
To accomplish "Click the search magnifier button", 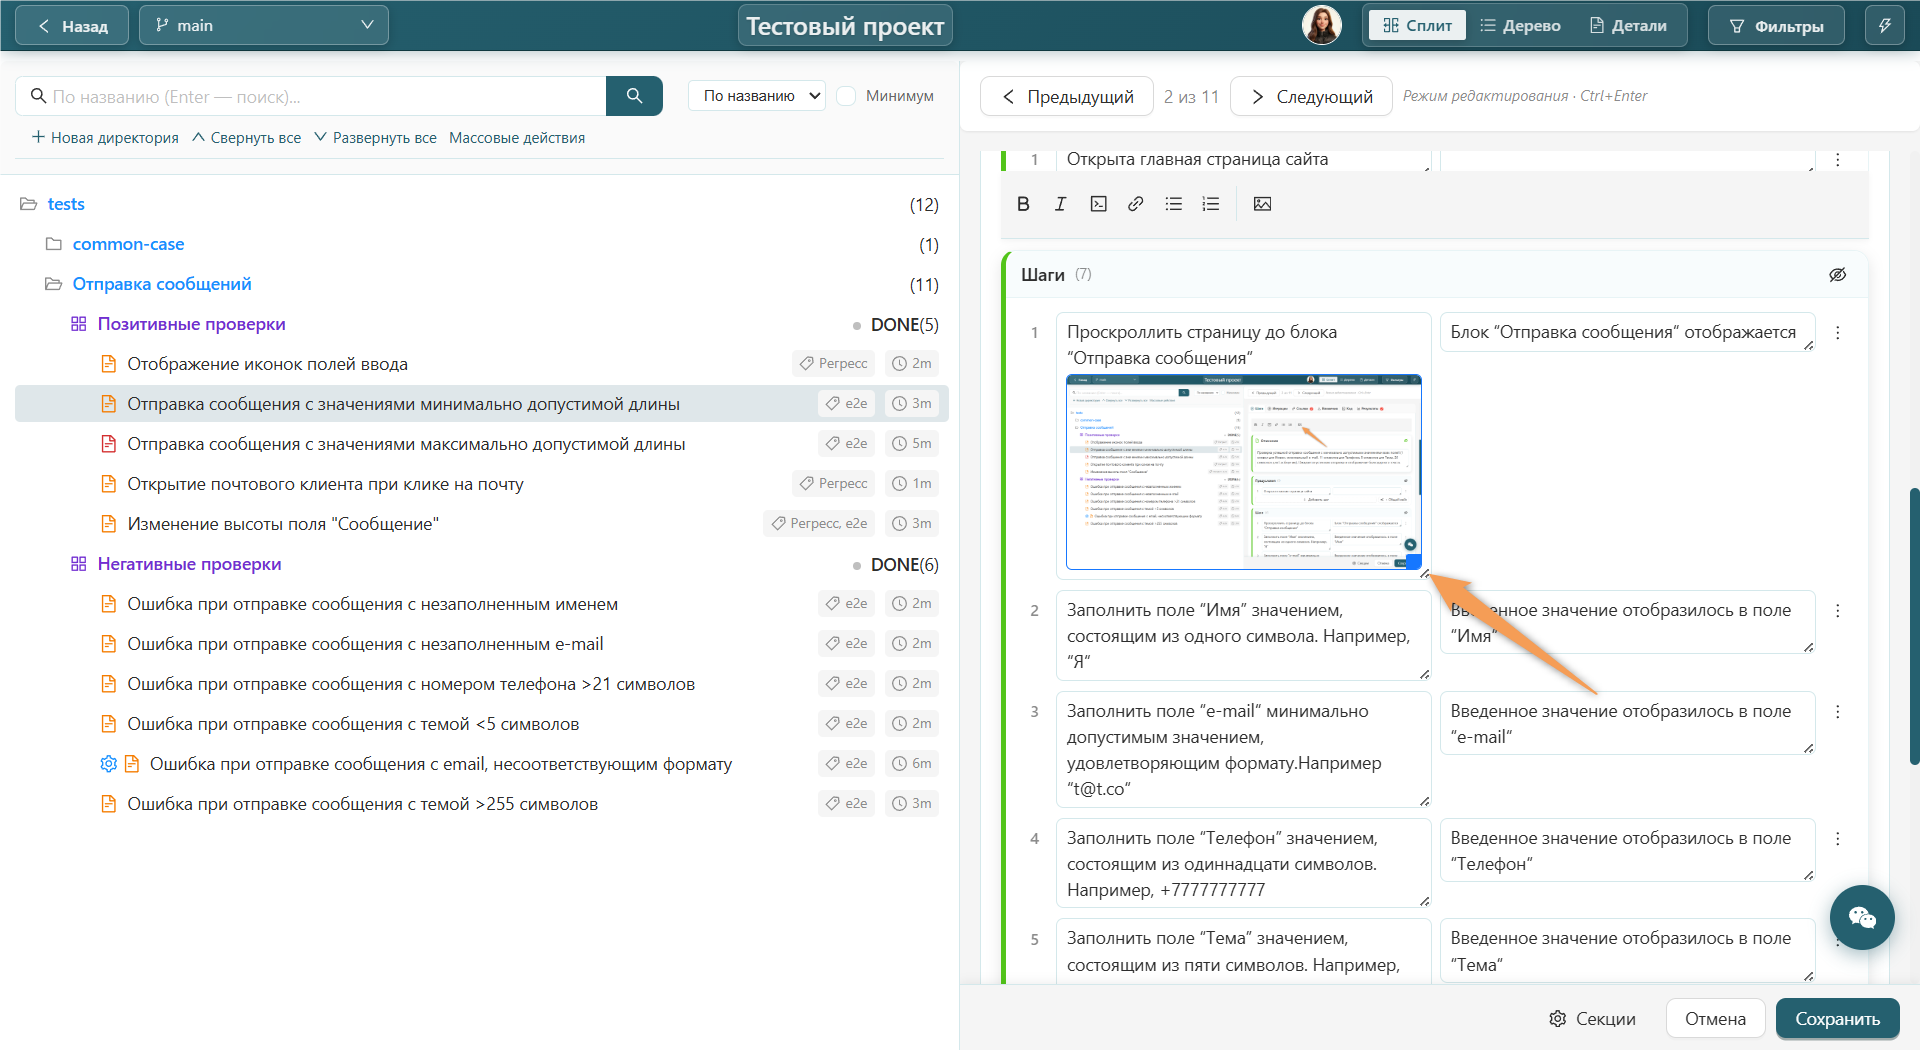I will tap(634, 96).
